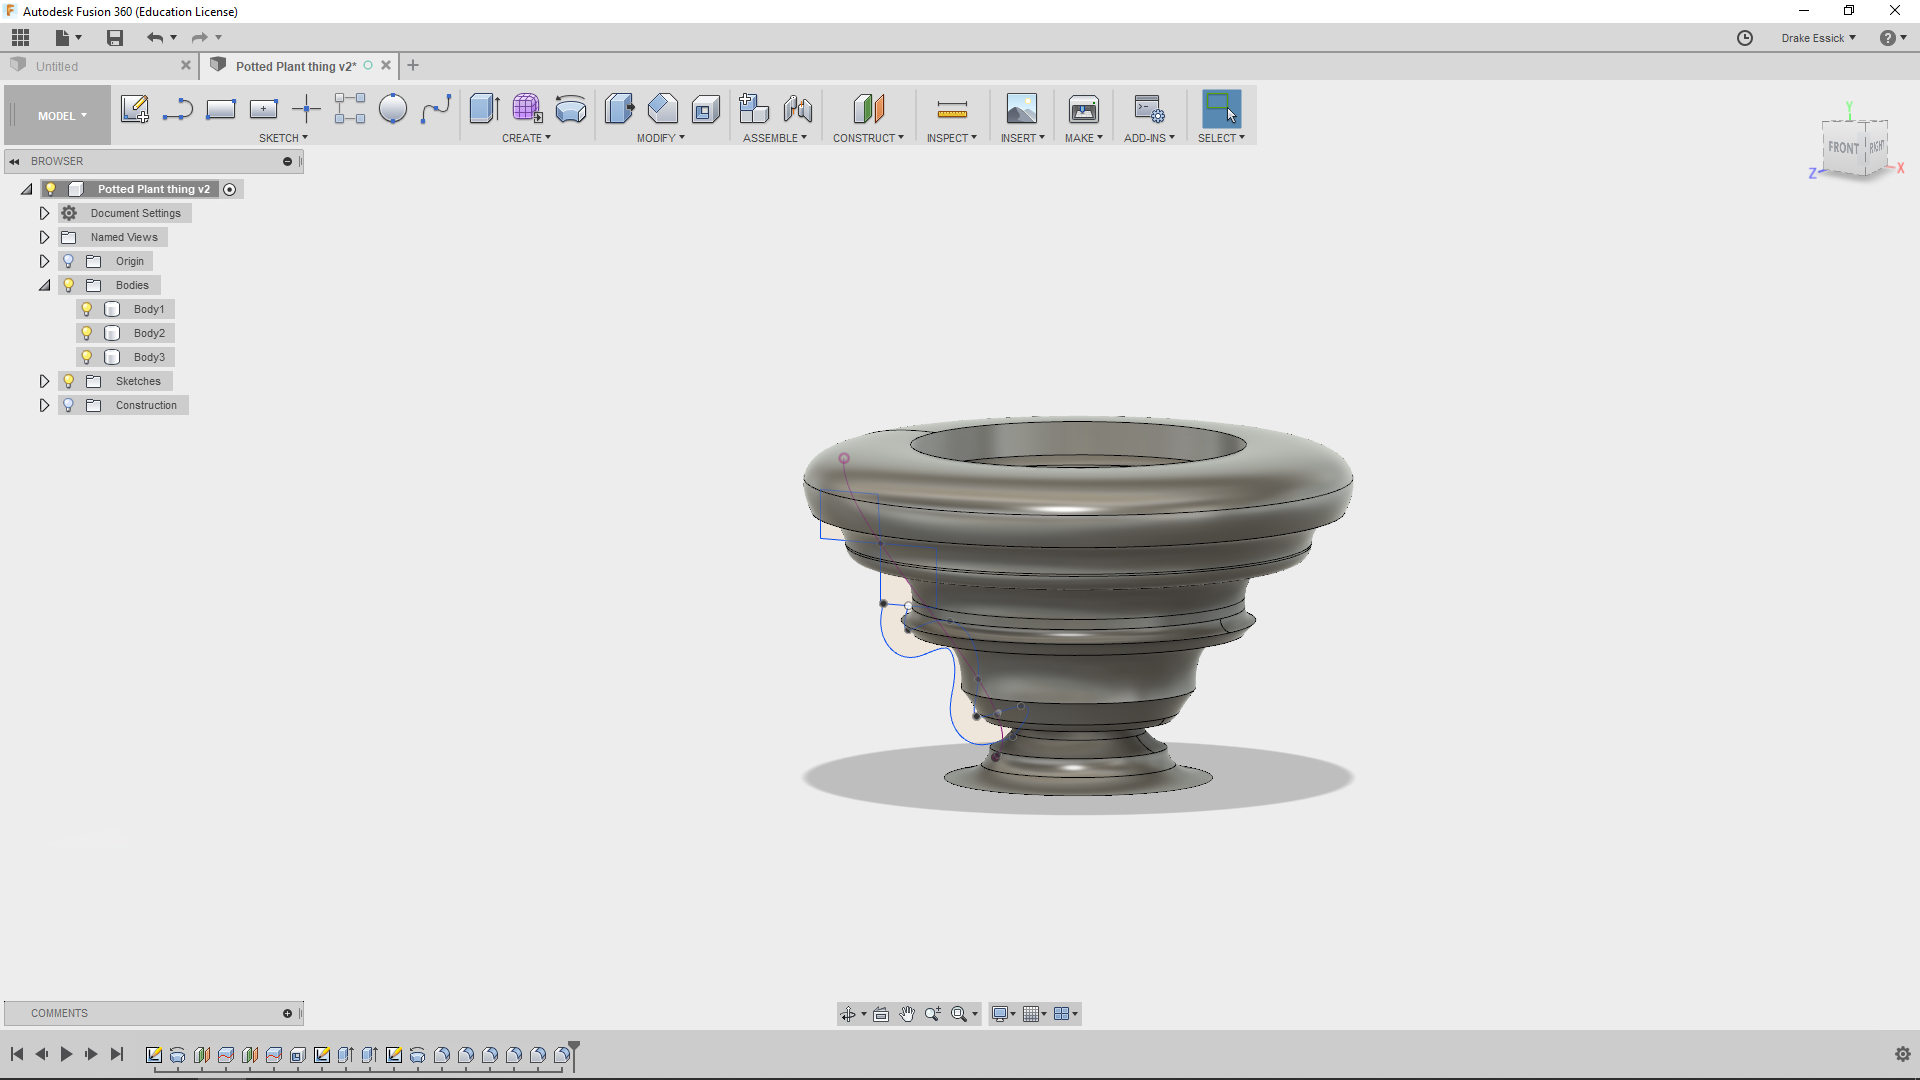
Task: Open the Inspect menu tools
Action: pos(947,137)
